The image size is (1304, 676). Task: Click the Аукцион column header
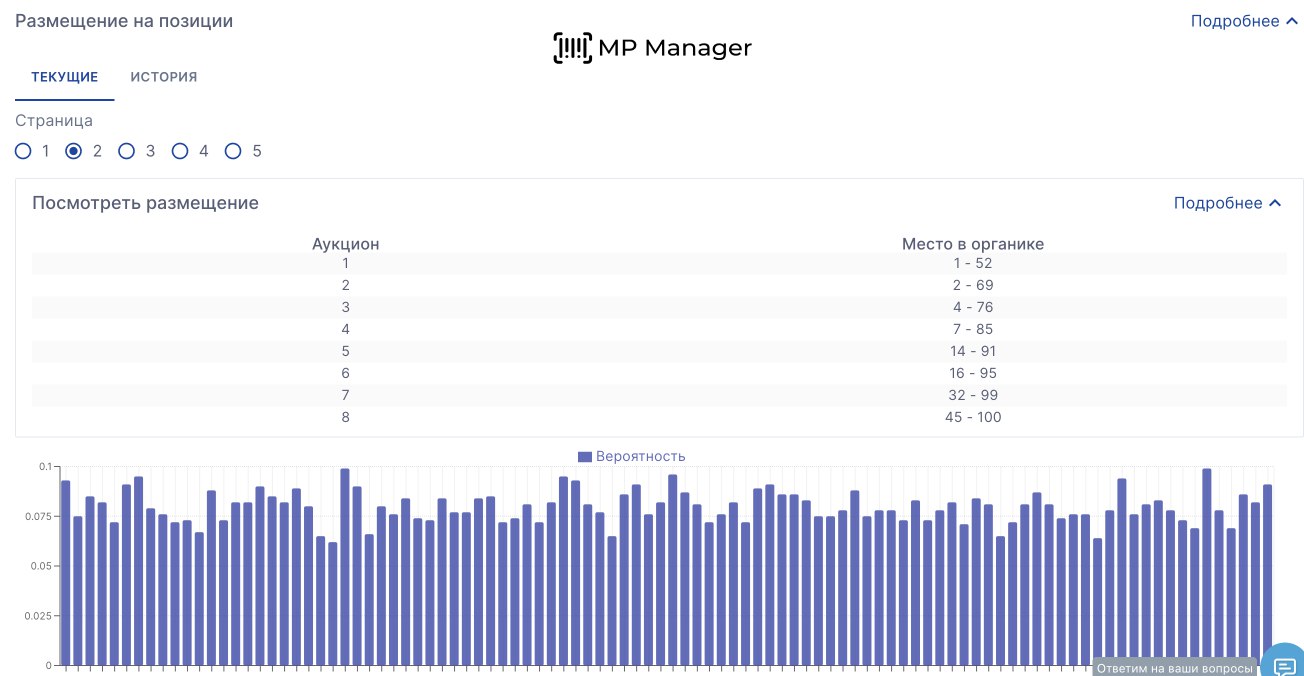point(345,243)
